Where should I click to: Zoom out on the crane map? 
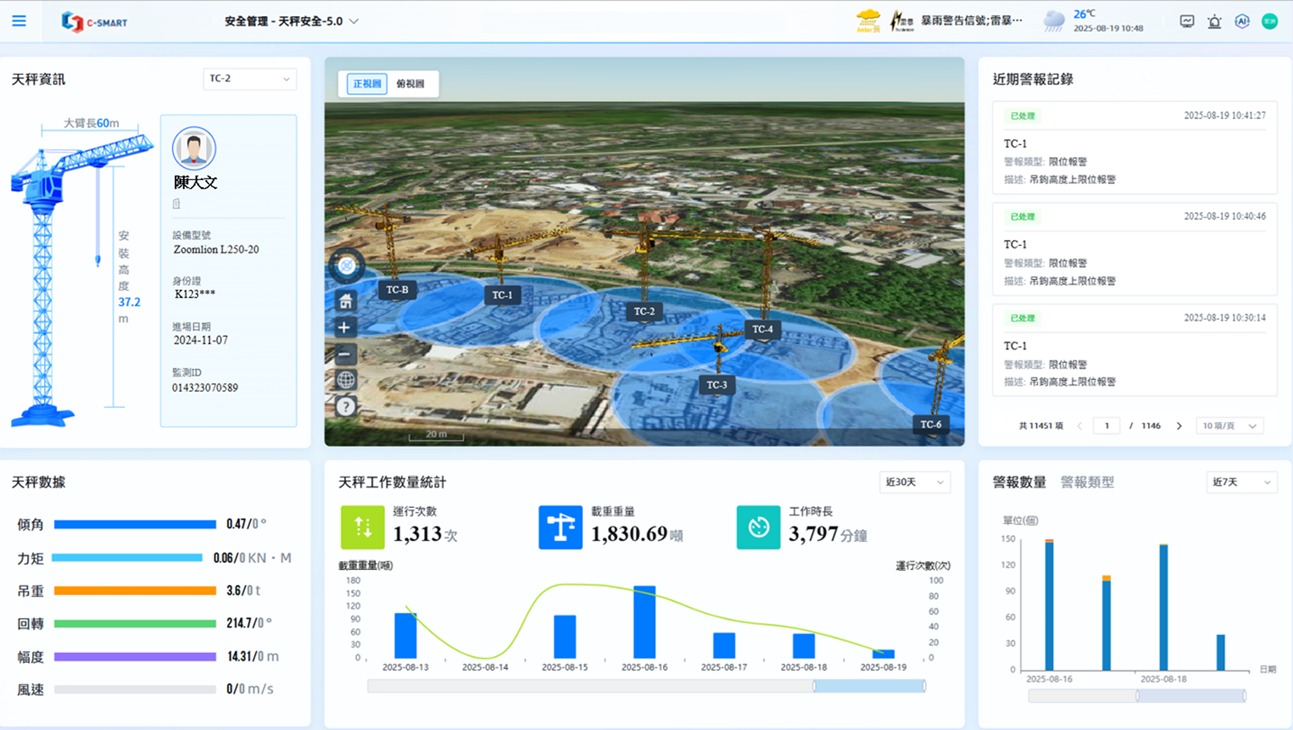click(345, 354)
